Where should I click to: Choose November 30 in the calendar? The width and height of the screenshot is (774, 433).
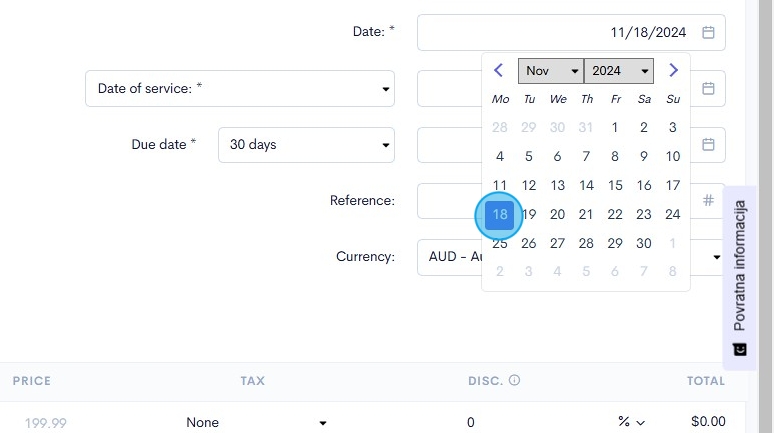644,243
